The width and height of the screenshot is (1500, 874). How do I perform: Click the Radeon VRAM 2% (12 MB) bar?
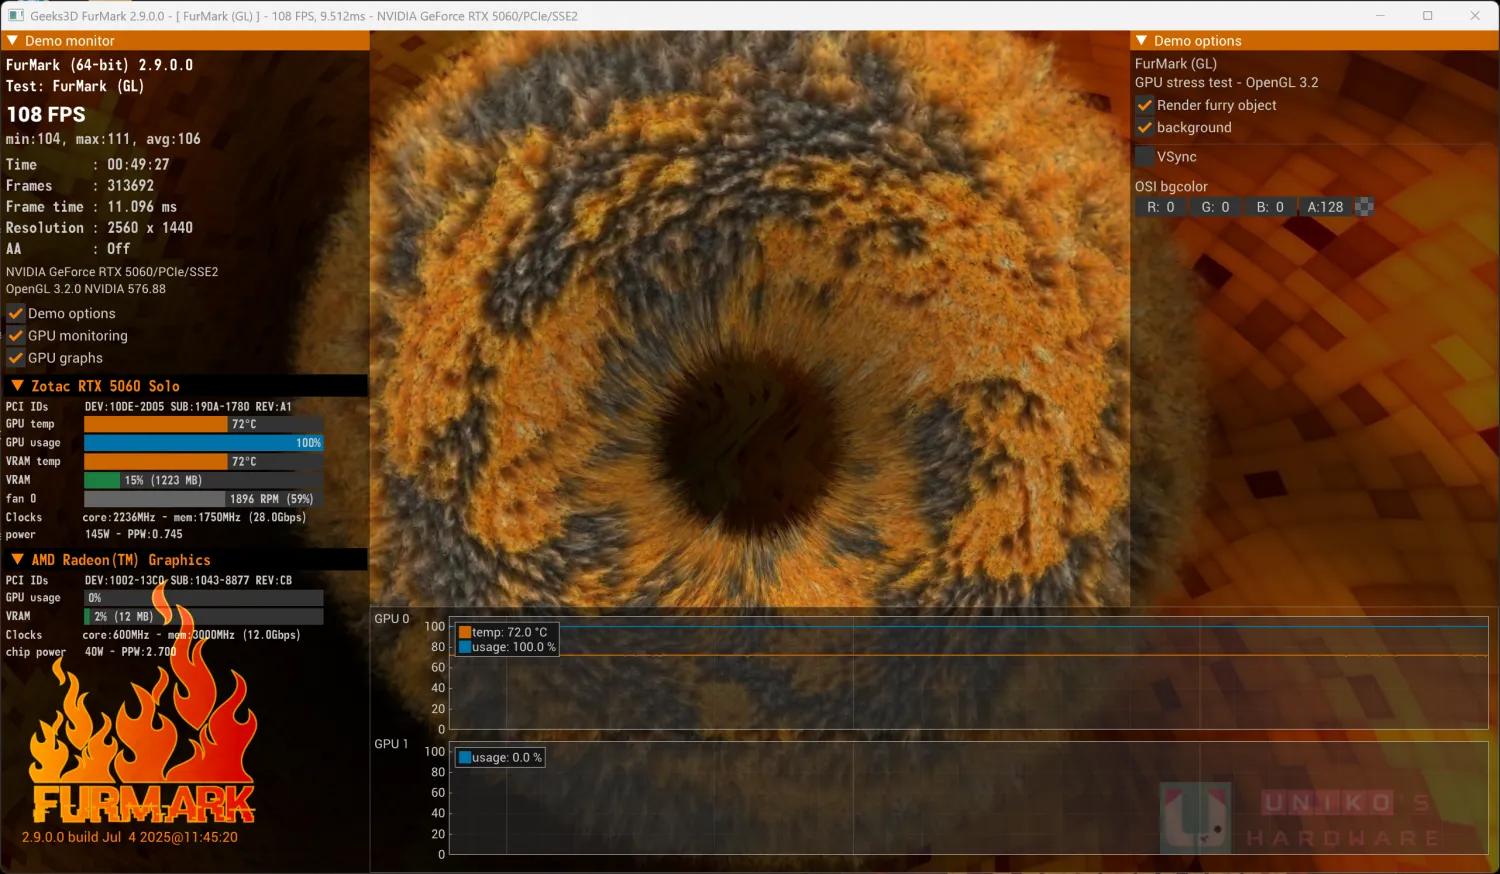[x=204, y=616]
